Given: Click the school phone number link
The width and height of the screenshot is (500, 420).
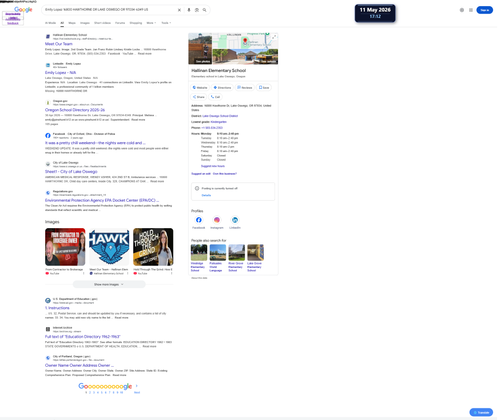Looking at the screenshot, I should [212, 128].
